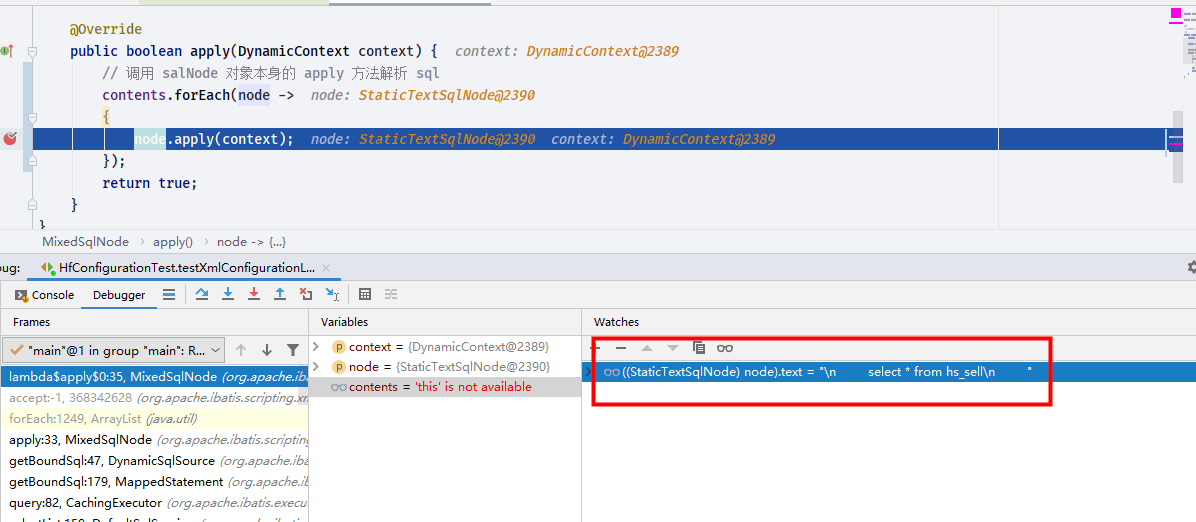Switch to the Console tab
Viewport: 1196px width, 522px height.
click(x=45, y=295)
